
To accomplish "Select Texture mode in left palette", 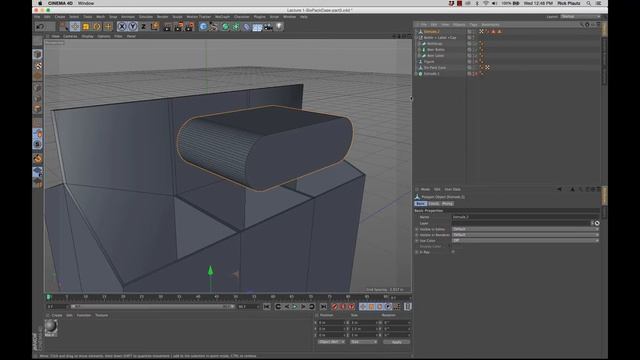I will 38,65.
